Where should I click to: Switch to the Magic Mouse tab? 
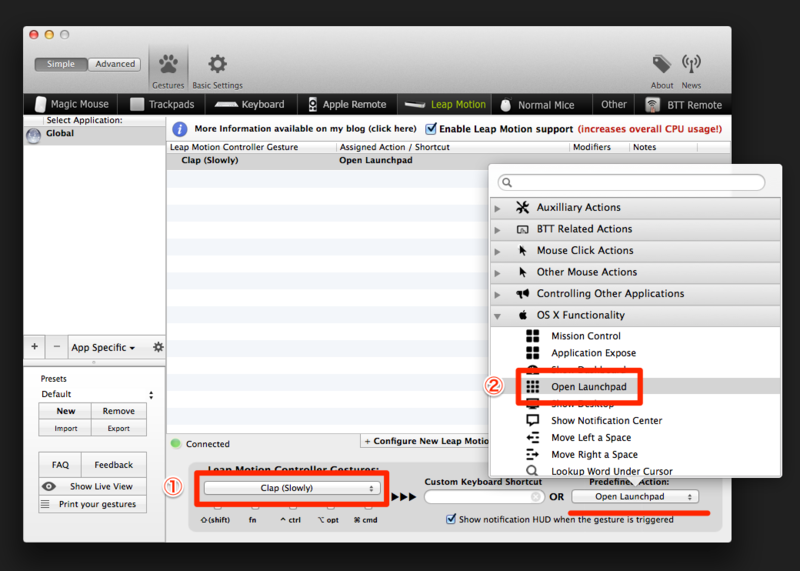tap(71, 104)
